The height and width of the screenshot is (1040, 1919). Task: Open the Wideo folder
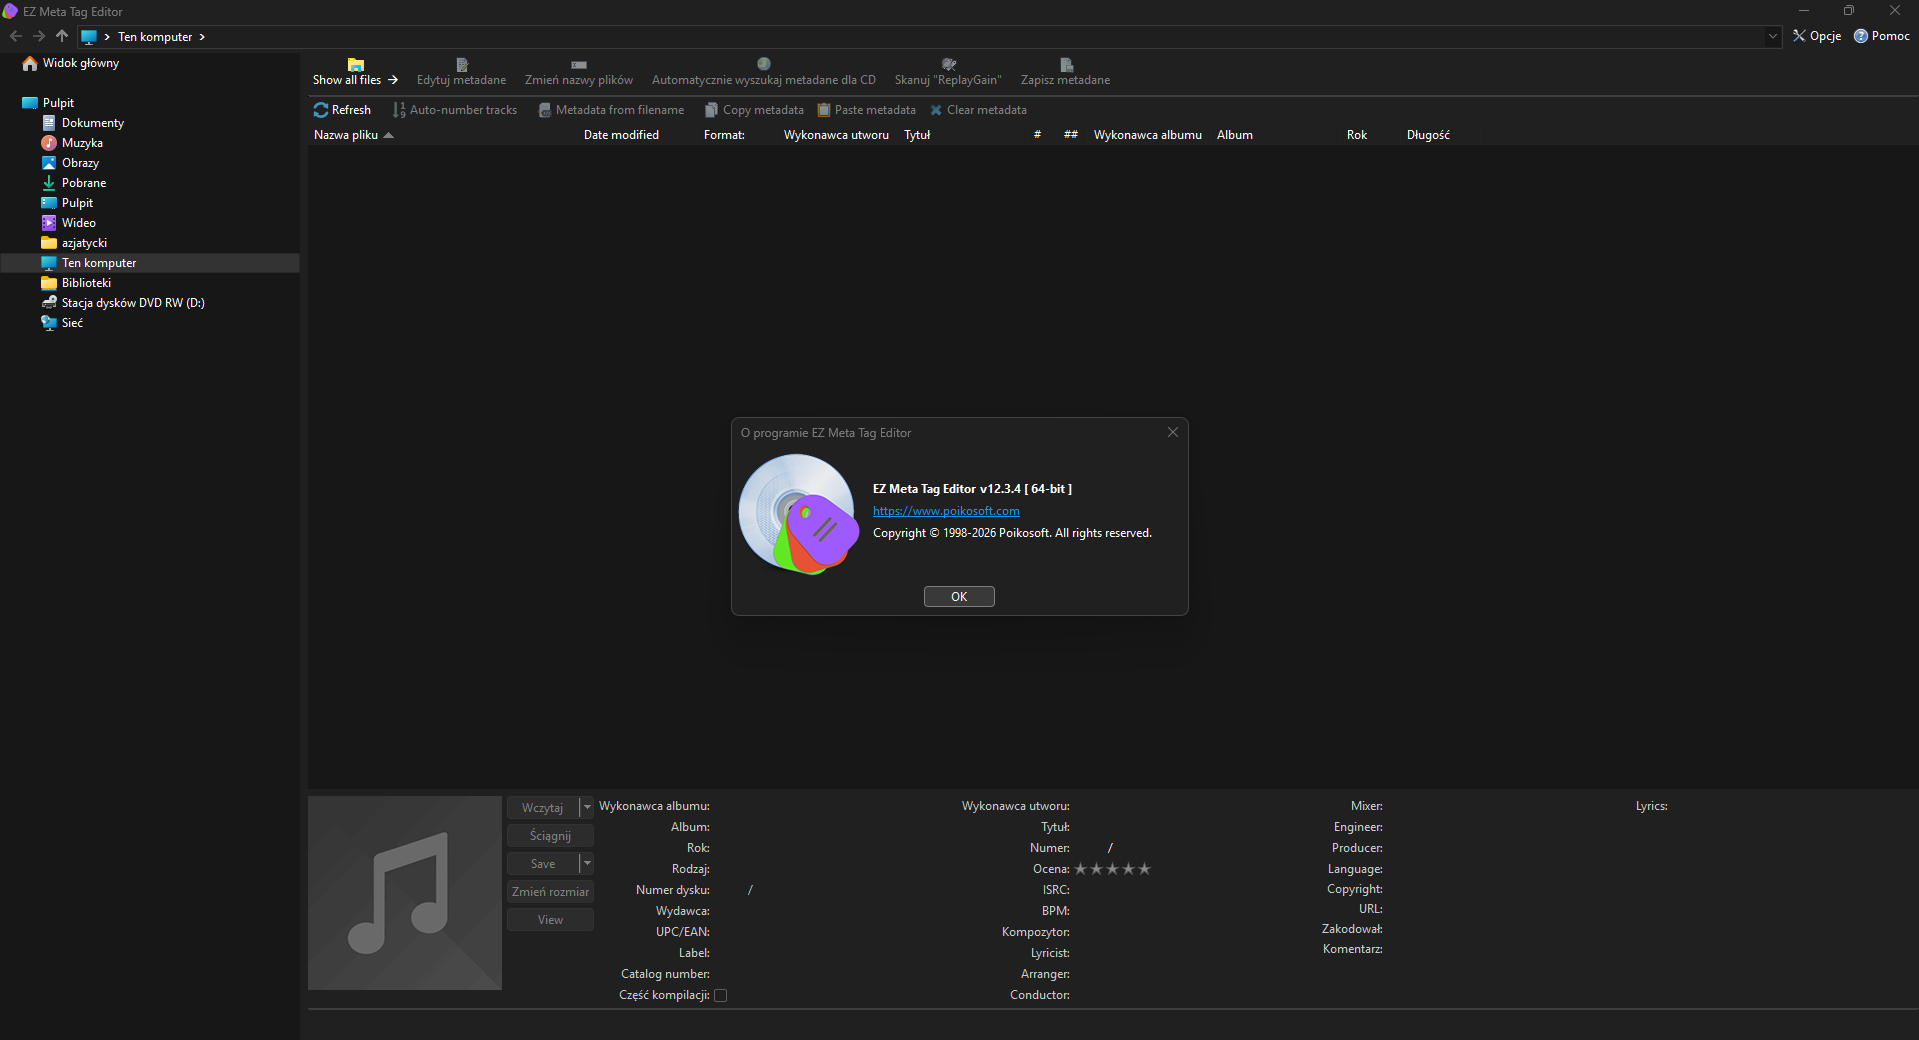click(x=69, y=223)
